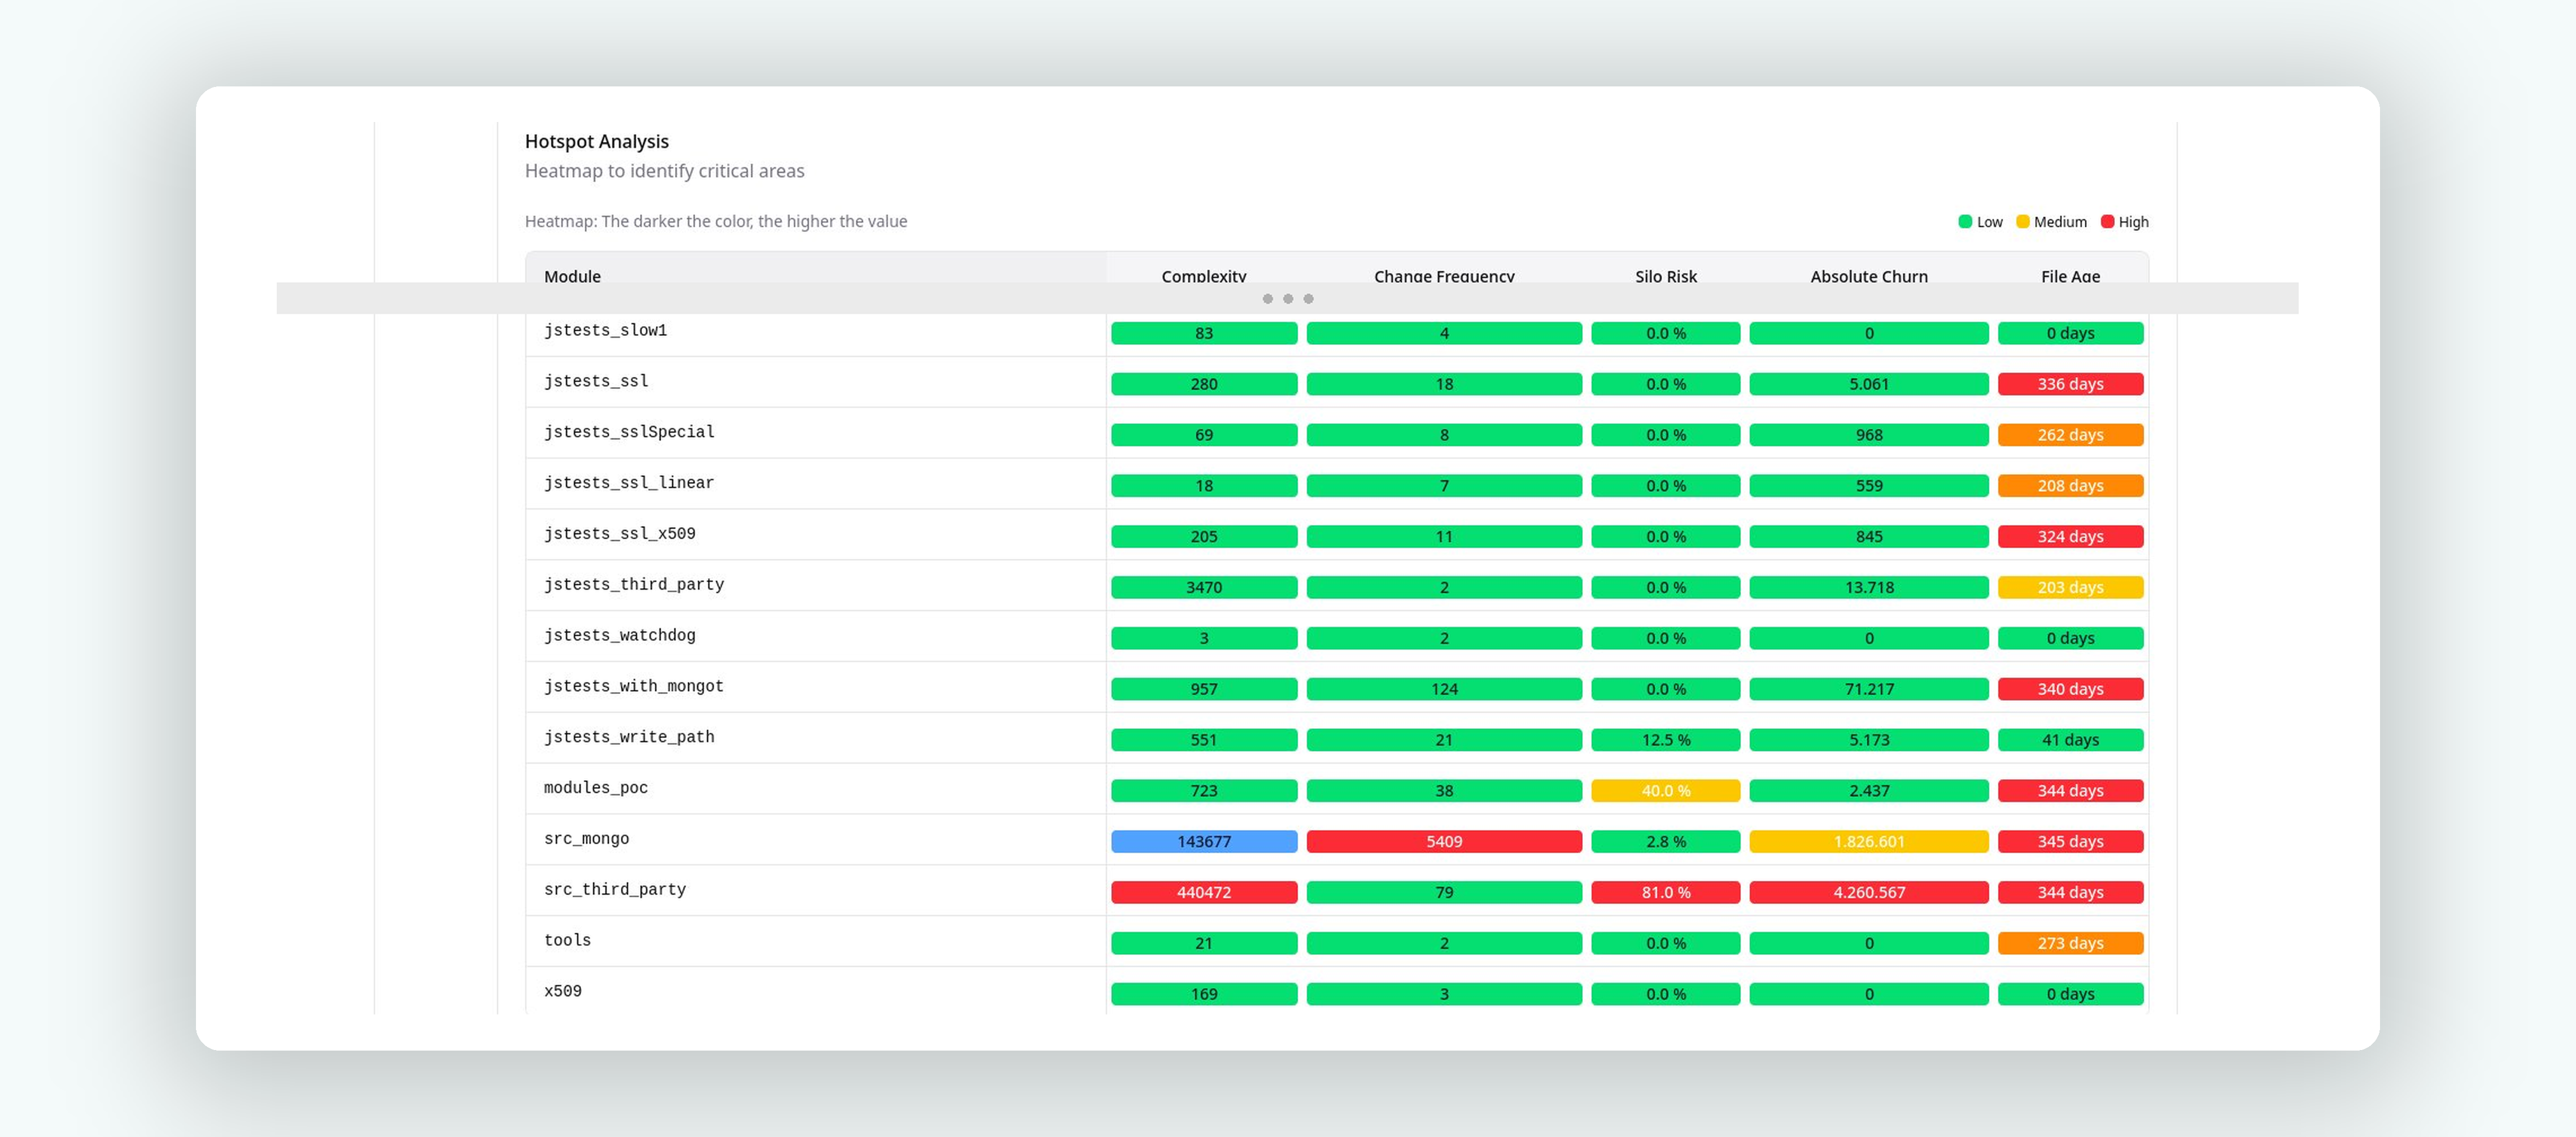Click the red High legend dot
This screenshot has height=1137, width=2576.
tap(2107, 221)
